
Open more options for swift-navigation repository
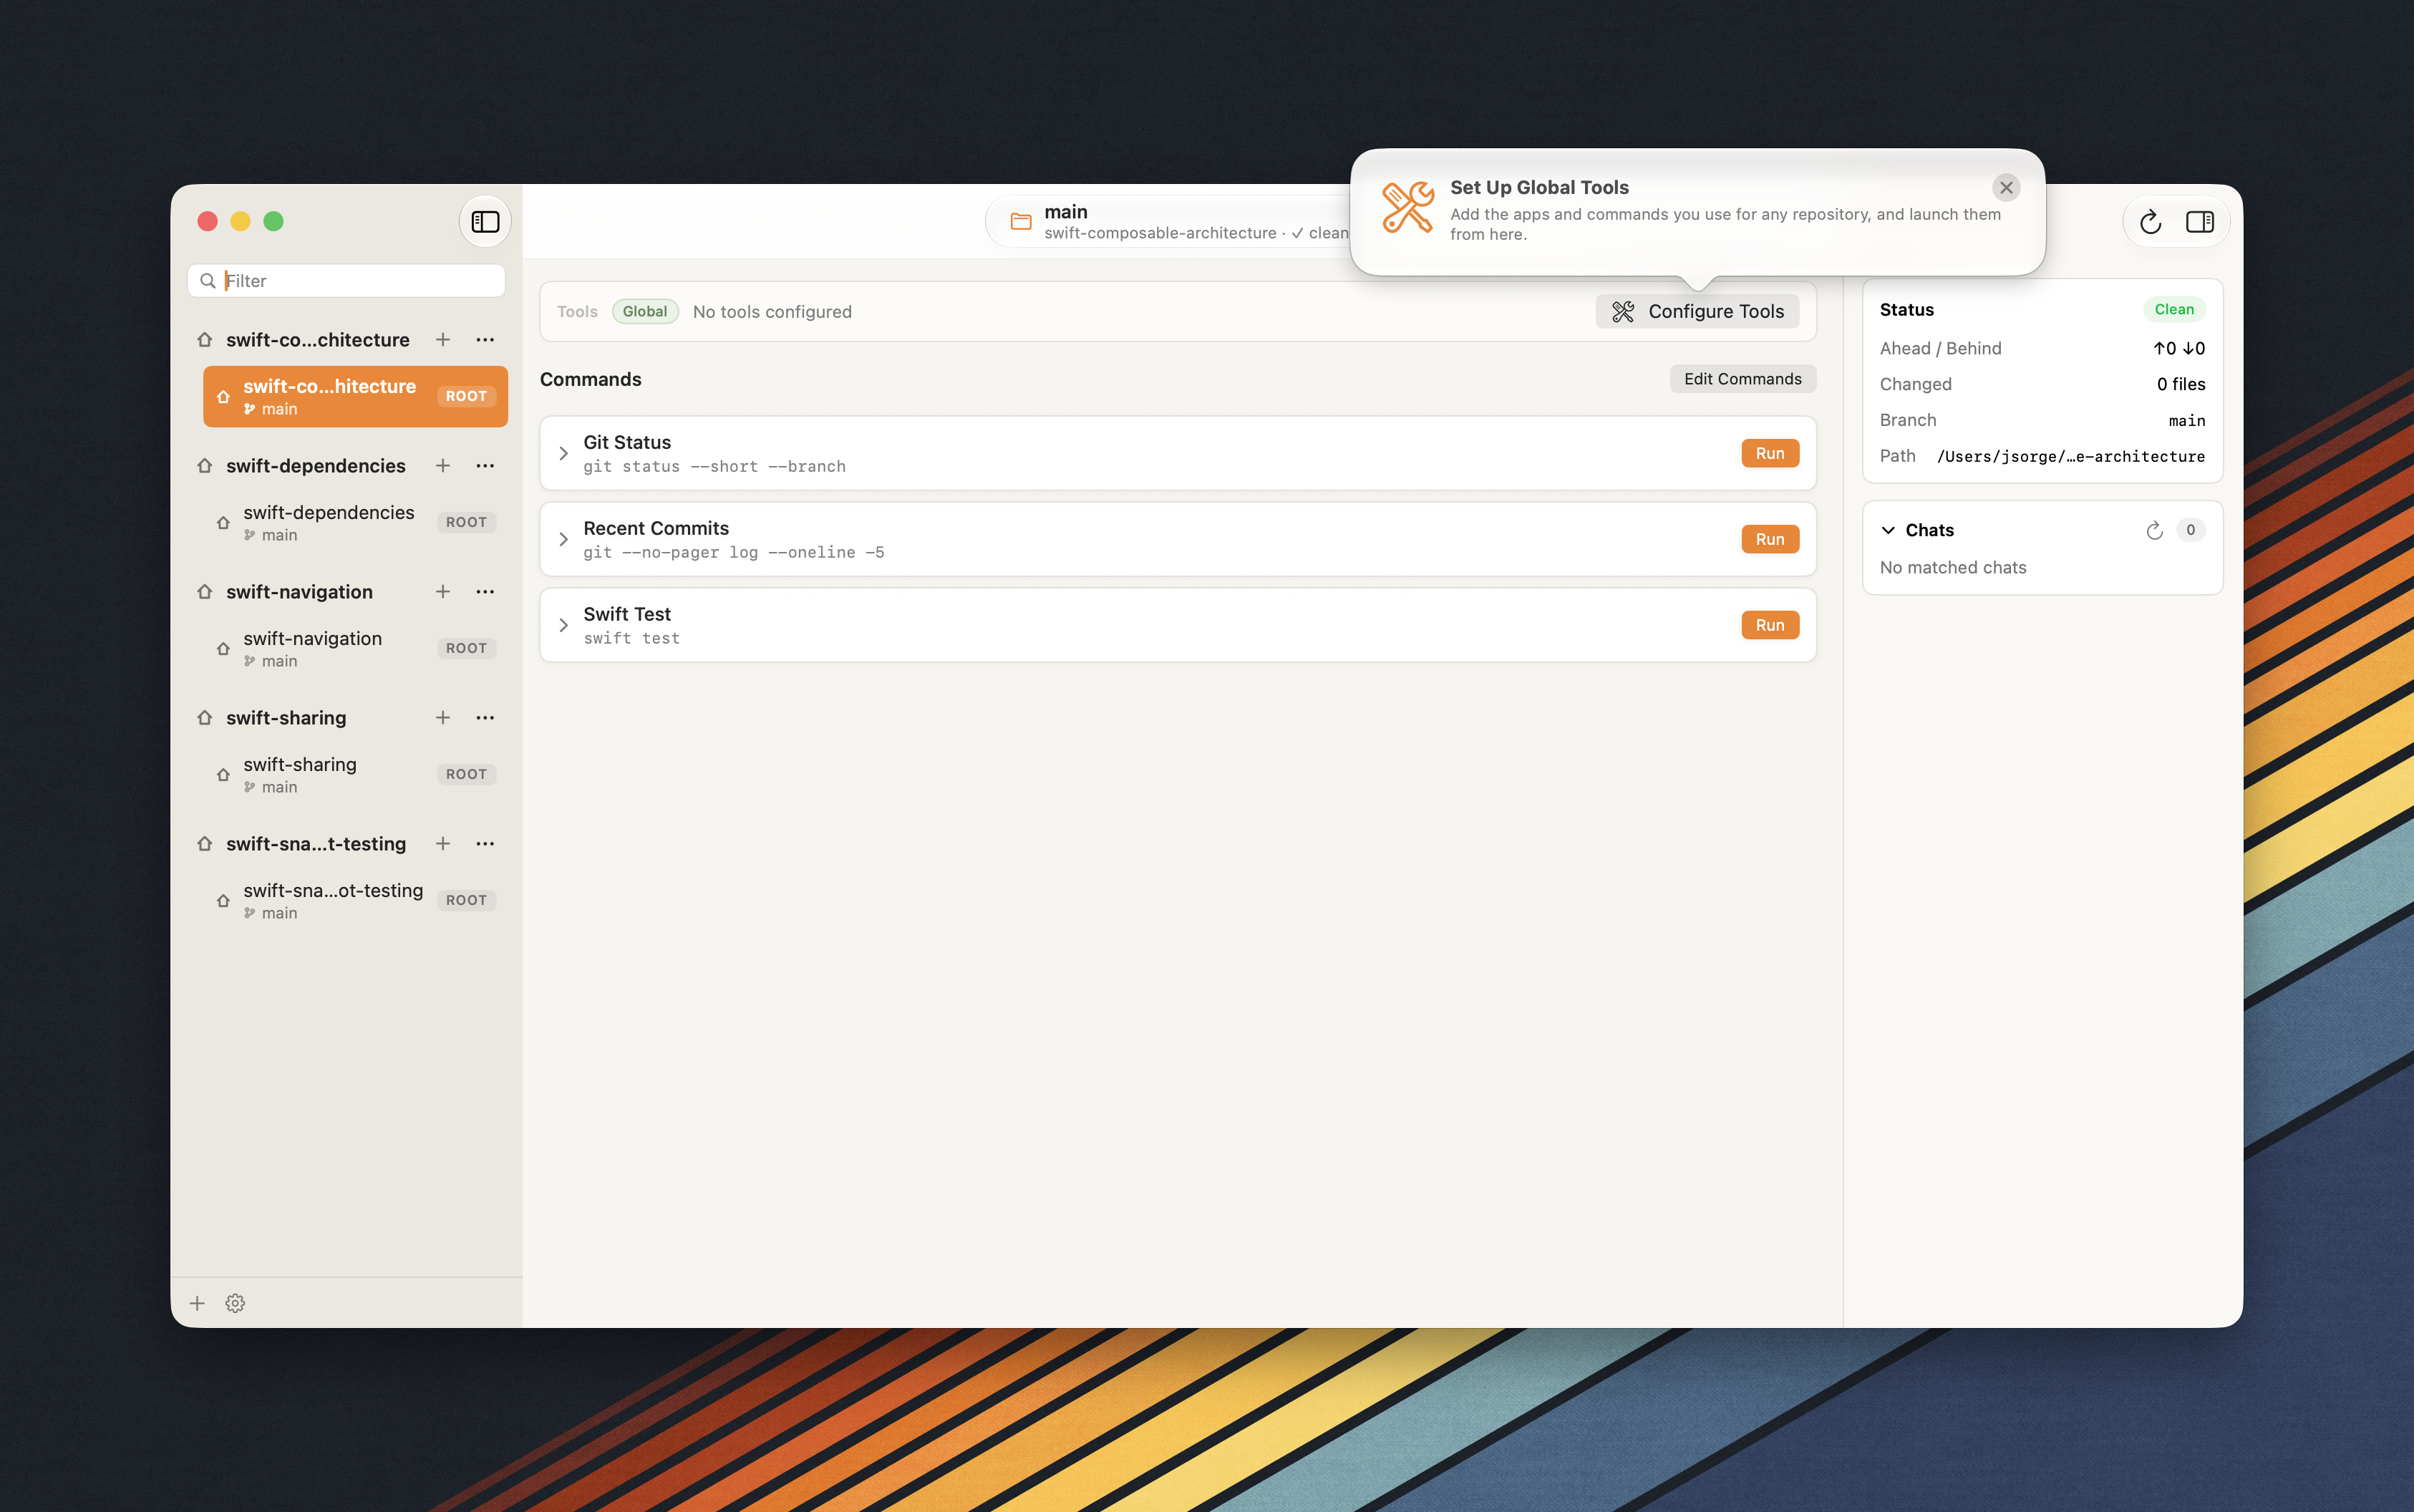pyautogui.click(x=485, y=592)
